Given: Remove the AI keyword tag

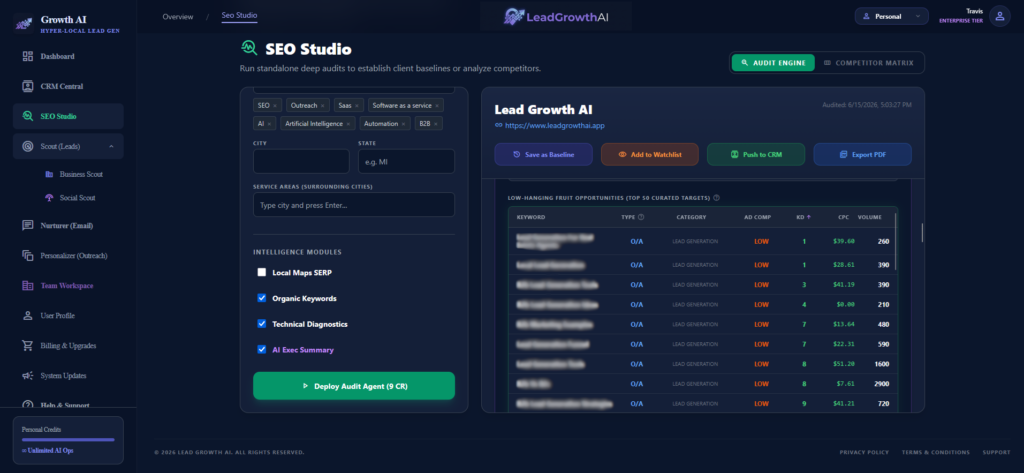Looking at the screenshot, I should tap(269, 123).
